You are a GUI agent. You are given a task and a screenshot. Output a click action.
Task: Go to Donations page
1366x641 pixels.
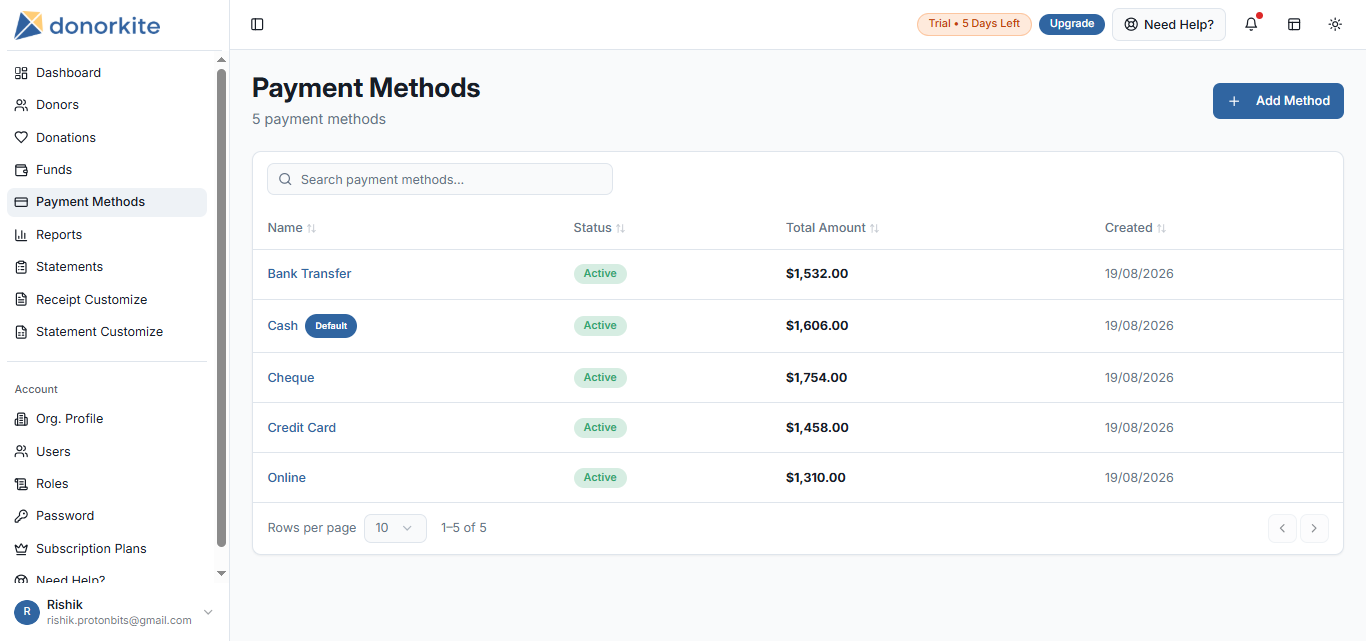point(107,138)
